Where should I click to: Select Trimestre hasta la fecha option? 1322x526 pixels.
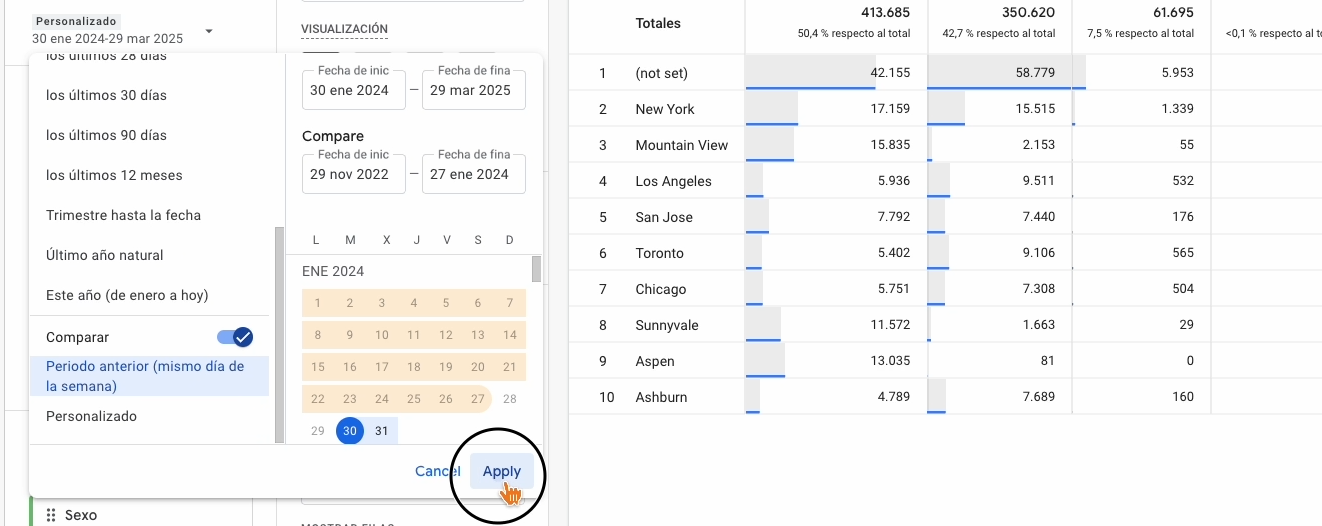pyautogui.click(x=123, y=215)
